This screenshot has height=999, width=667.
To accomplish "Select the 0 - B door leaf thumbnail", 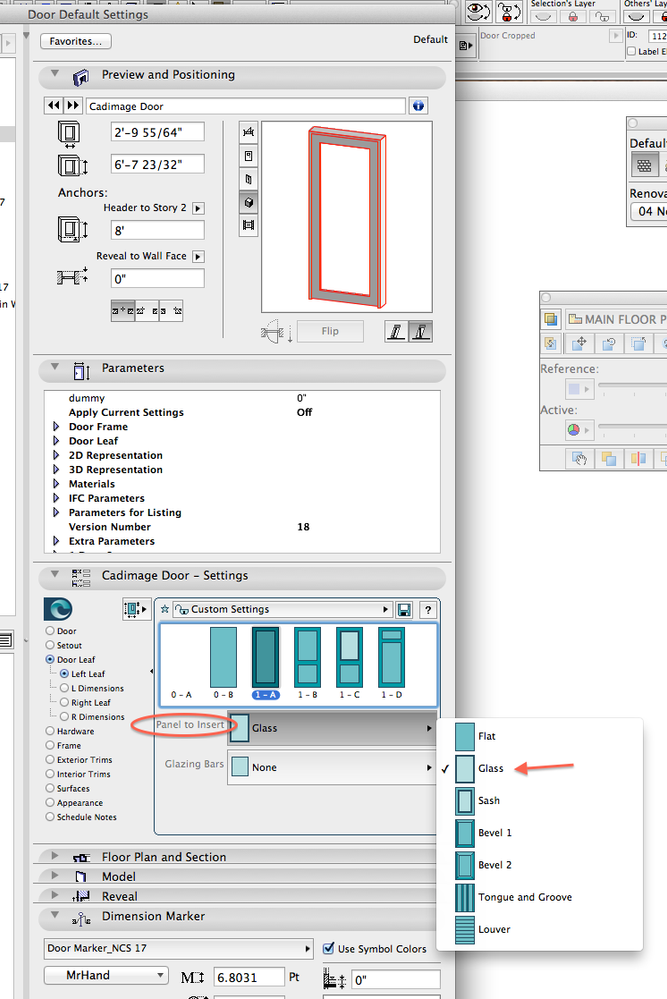I will click(224, 663).
